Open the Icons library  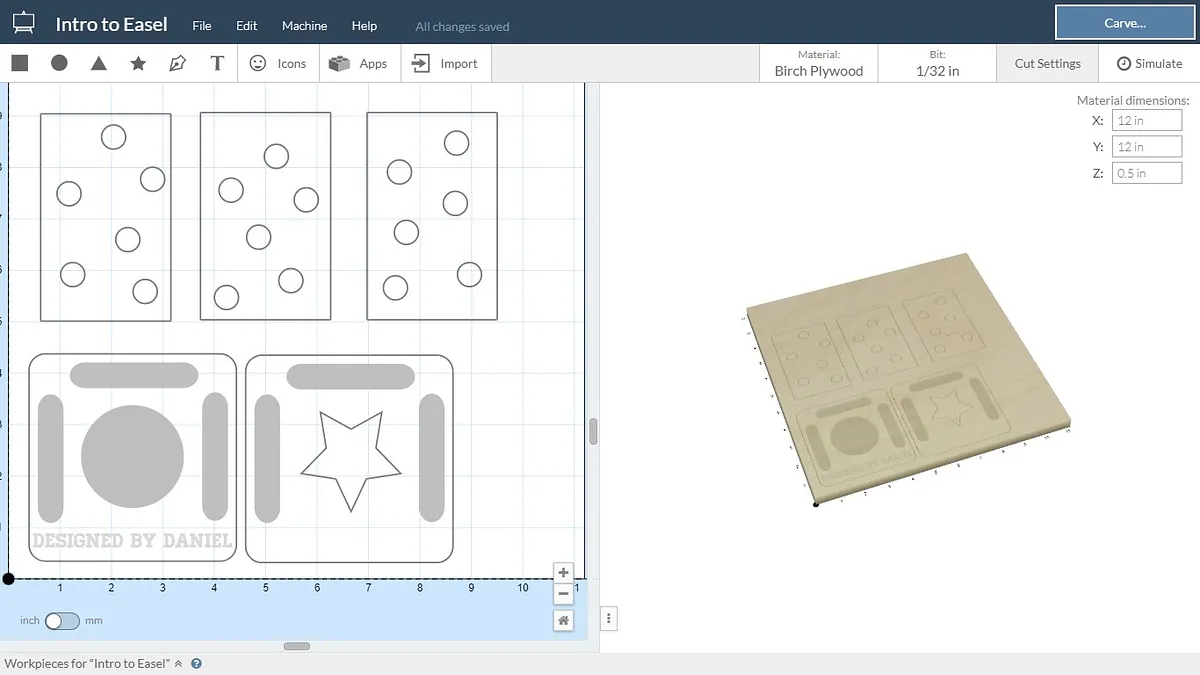coord(278,63)
